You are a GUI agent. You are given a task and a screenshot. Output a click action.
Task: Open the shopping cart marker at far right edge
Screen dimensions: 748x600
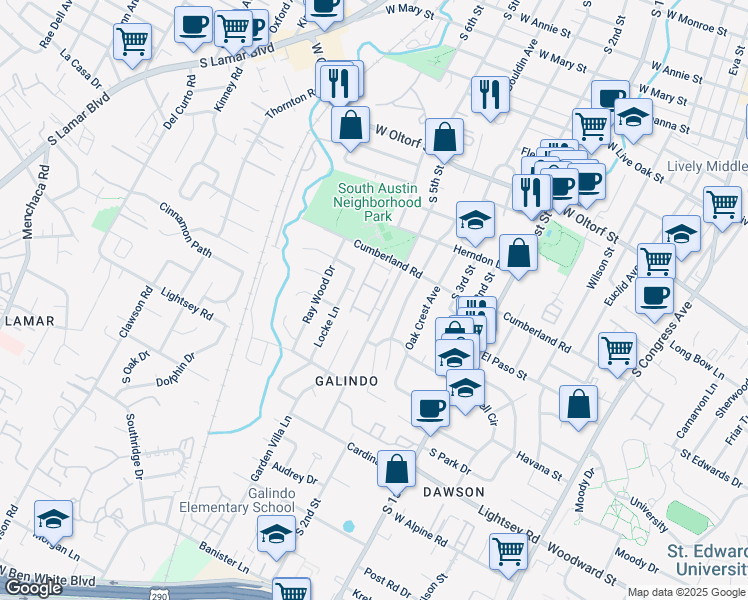(x=722, y=204)
